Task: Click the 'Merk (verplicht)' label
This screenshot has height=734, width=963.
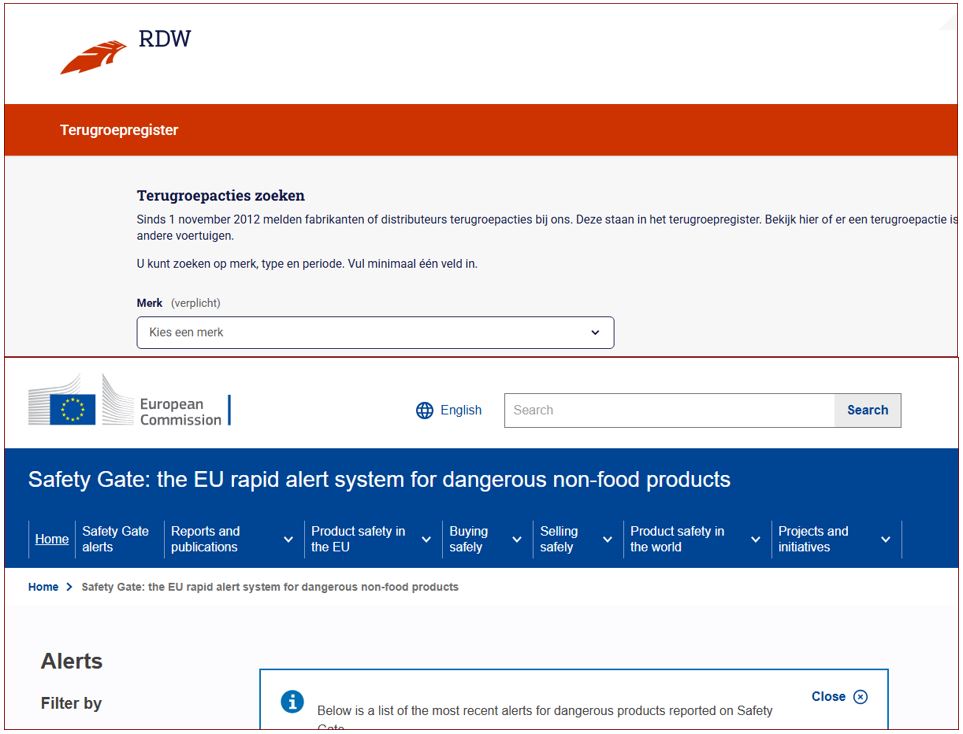Action: coord(178,303)
